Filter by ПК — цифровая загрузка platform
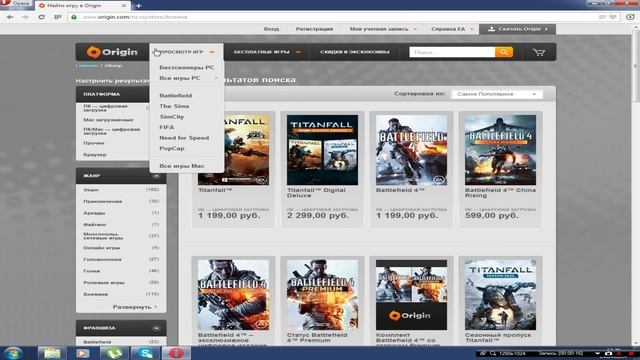 coord(105,108)
